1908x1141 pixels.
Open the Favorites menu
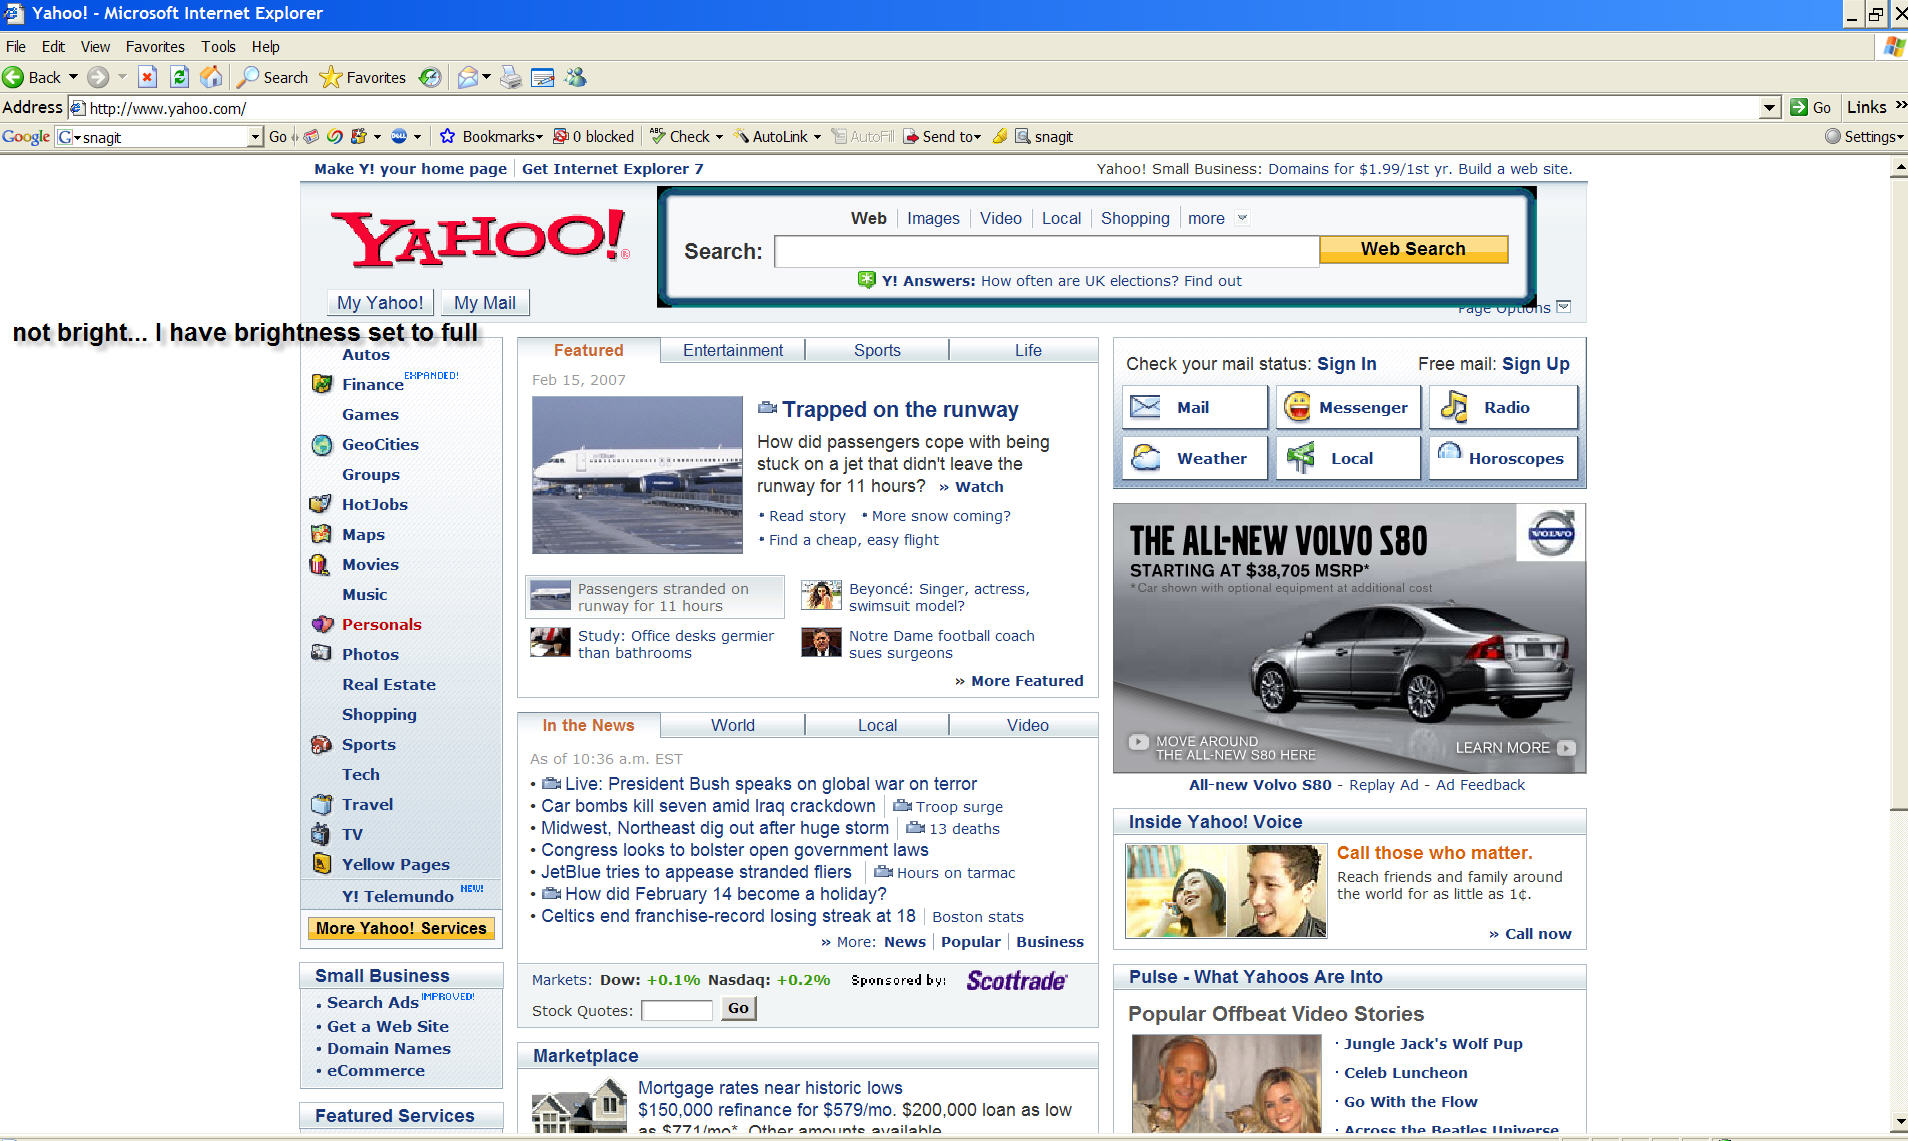pos(155,46)
